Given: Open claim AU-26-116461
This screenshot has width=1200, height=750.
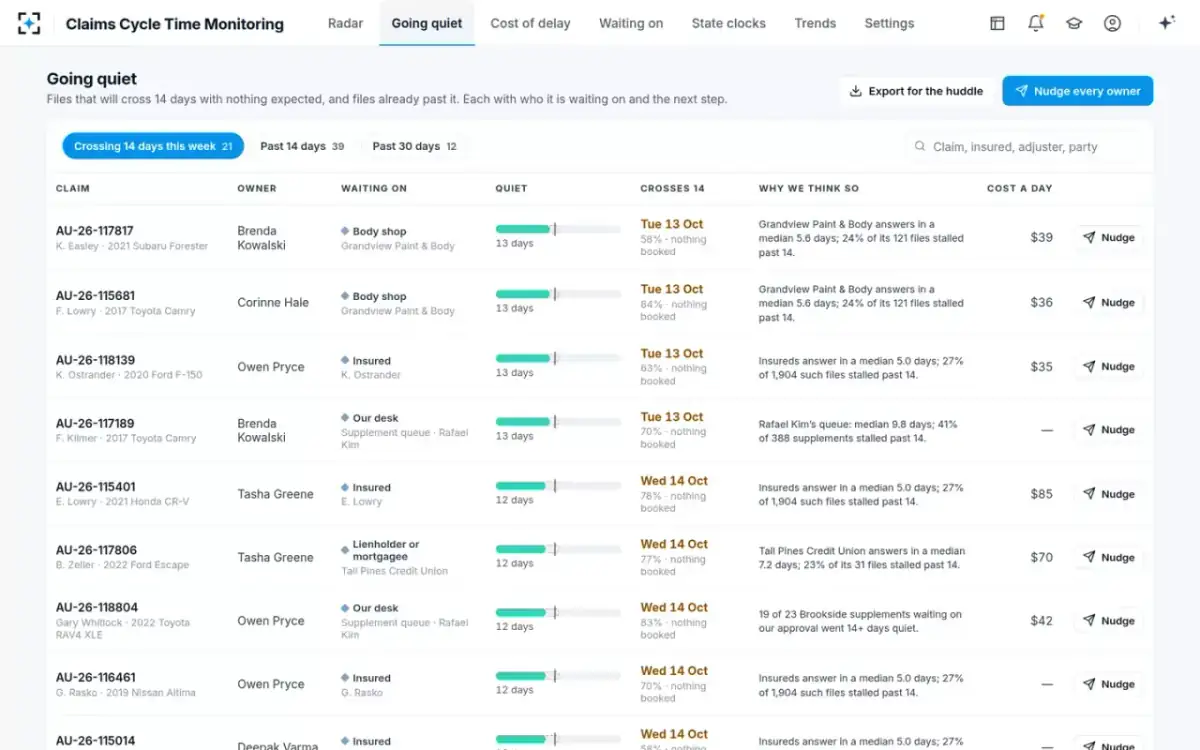Looking at the screenshot, I should [x=95, y=677].
